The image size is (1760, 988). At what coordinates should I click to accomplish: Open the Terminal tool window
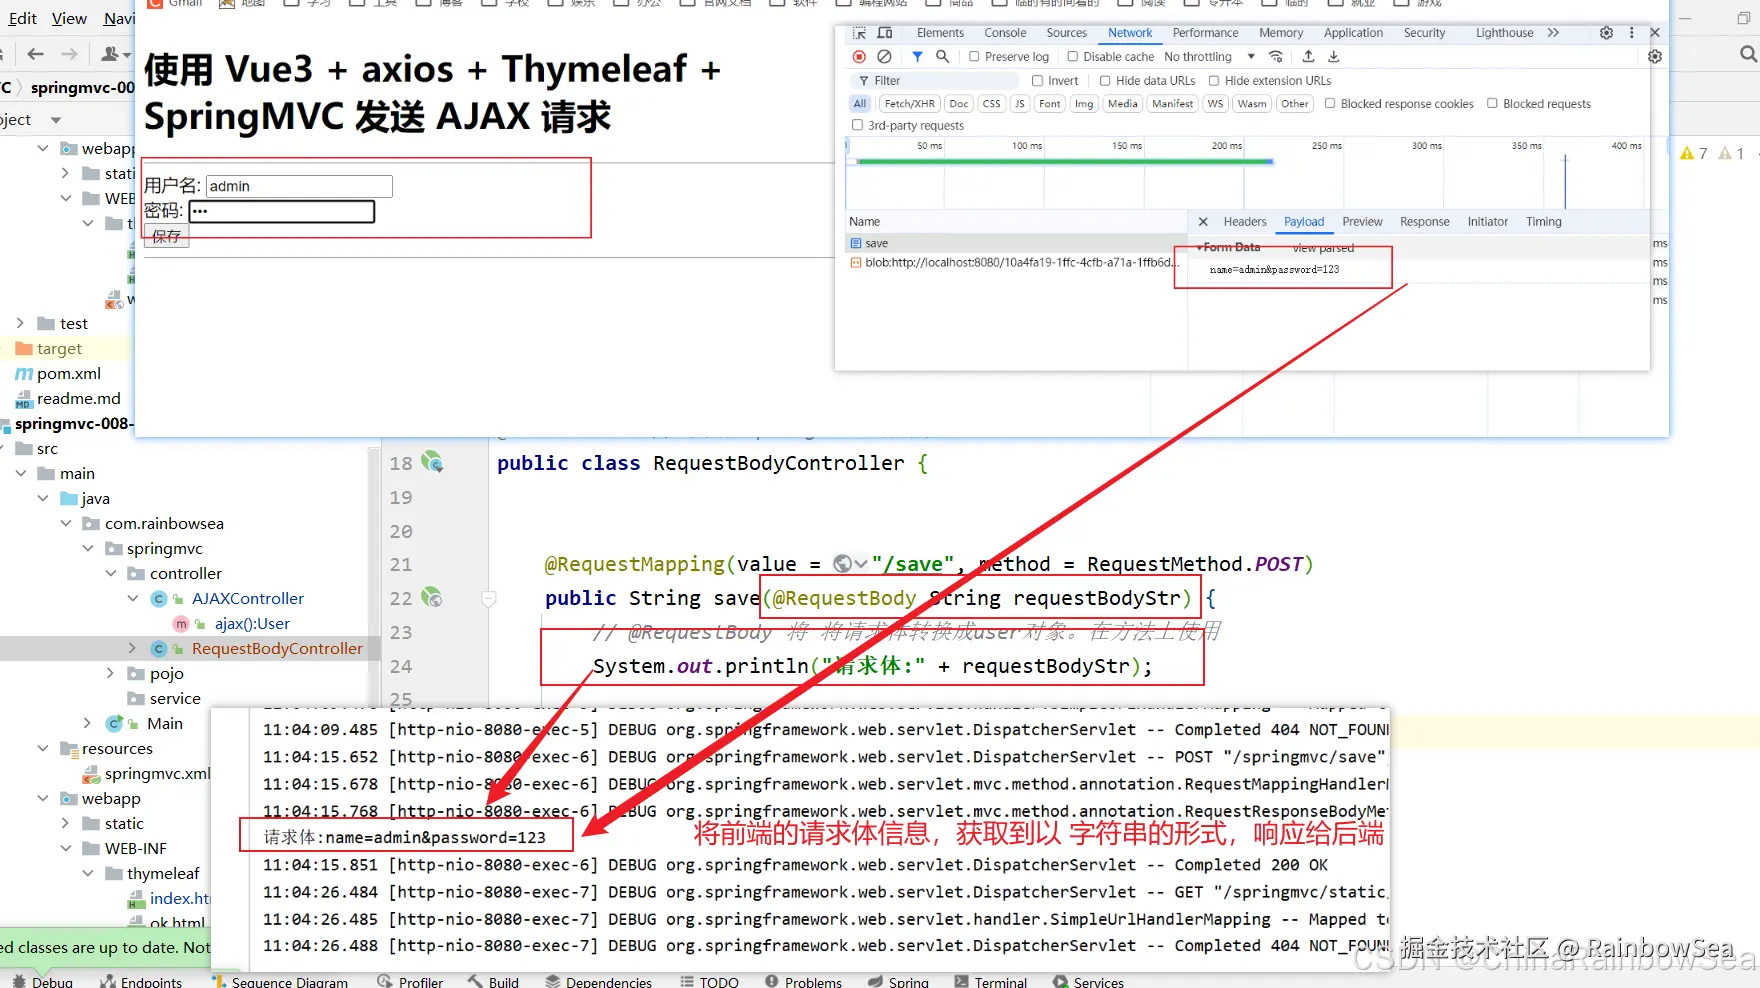coord(991,982)
